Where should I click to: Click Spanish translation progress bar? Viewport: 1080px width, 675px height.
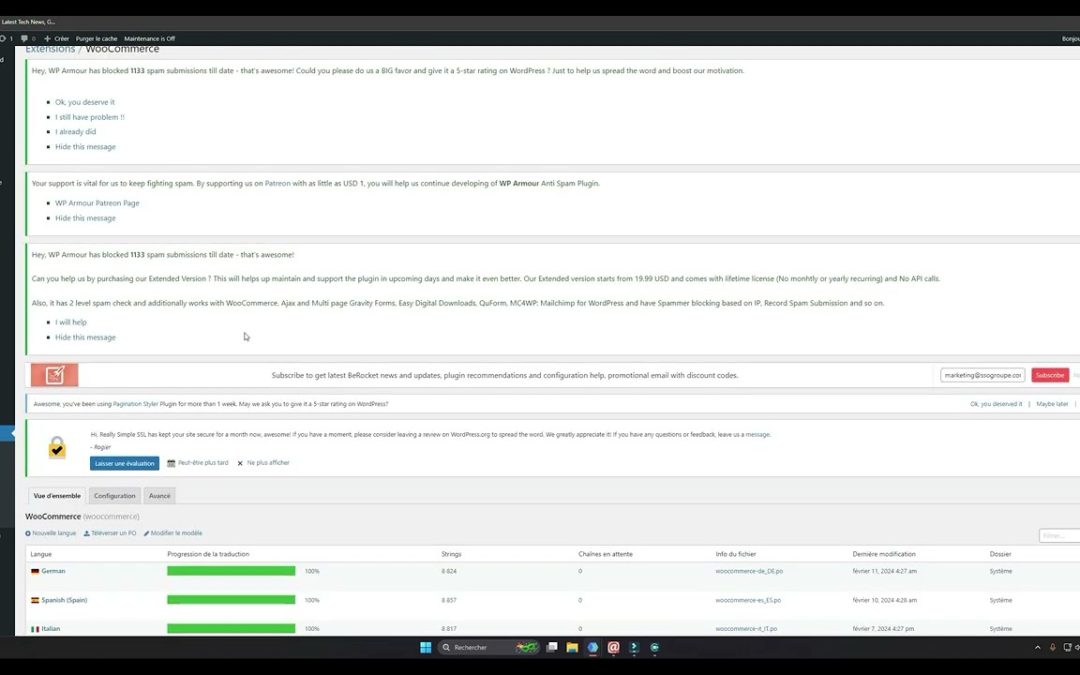point(231,600)
